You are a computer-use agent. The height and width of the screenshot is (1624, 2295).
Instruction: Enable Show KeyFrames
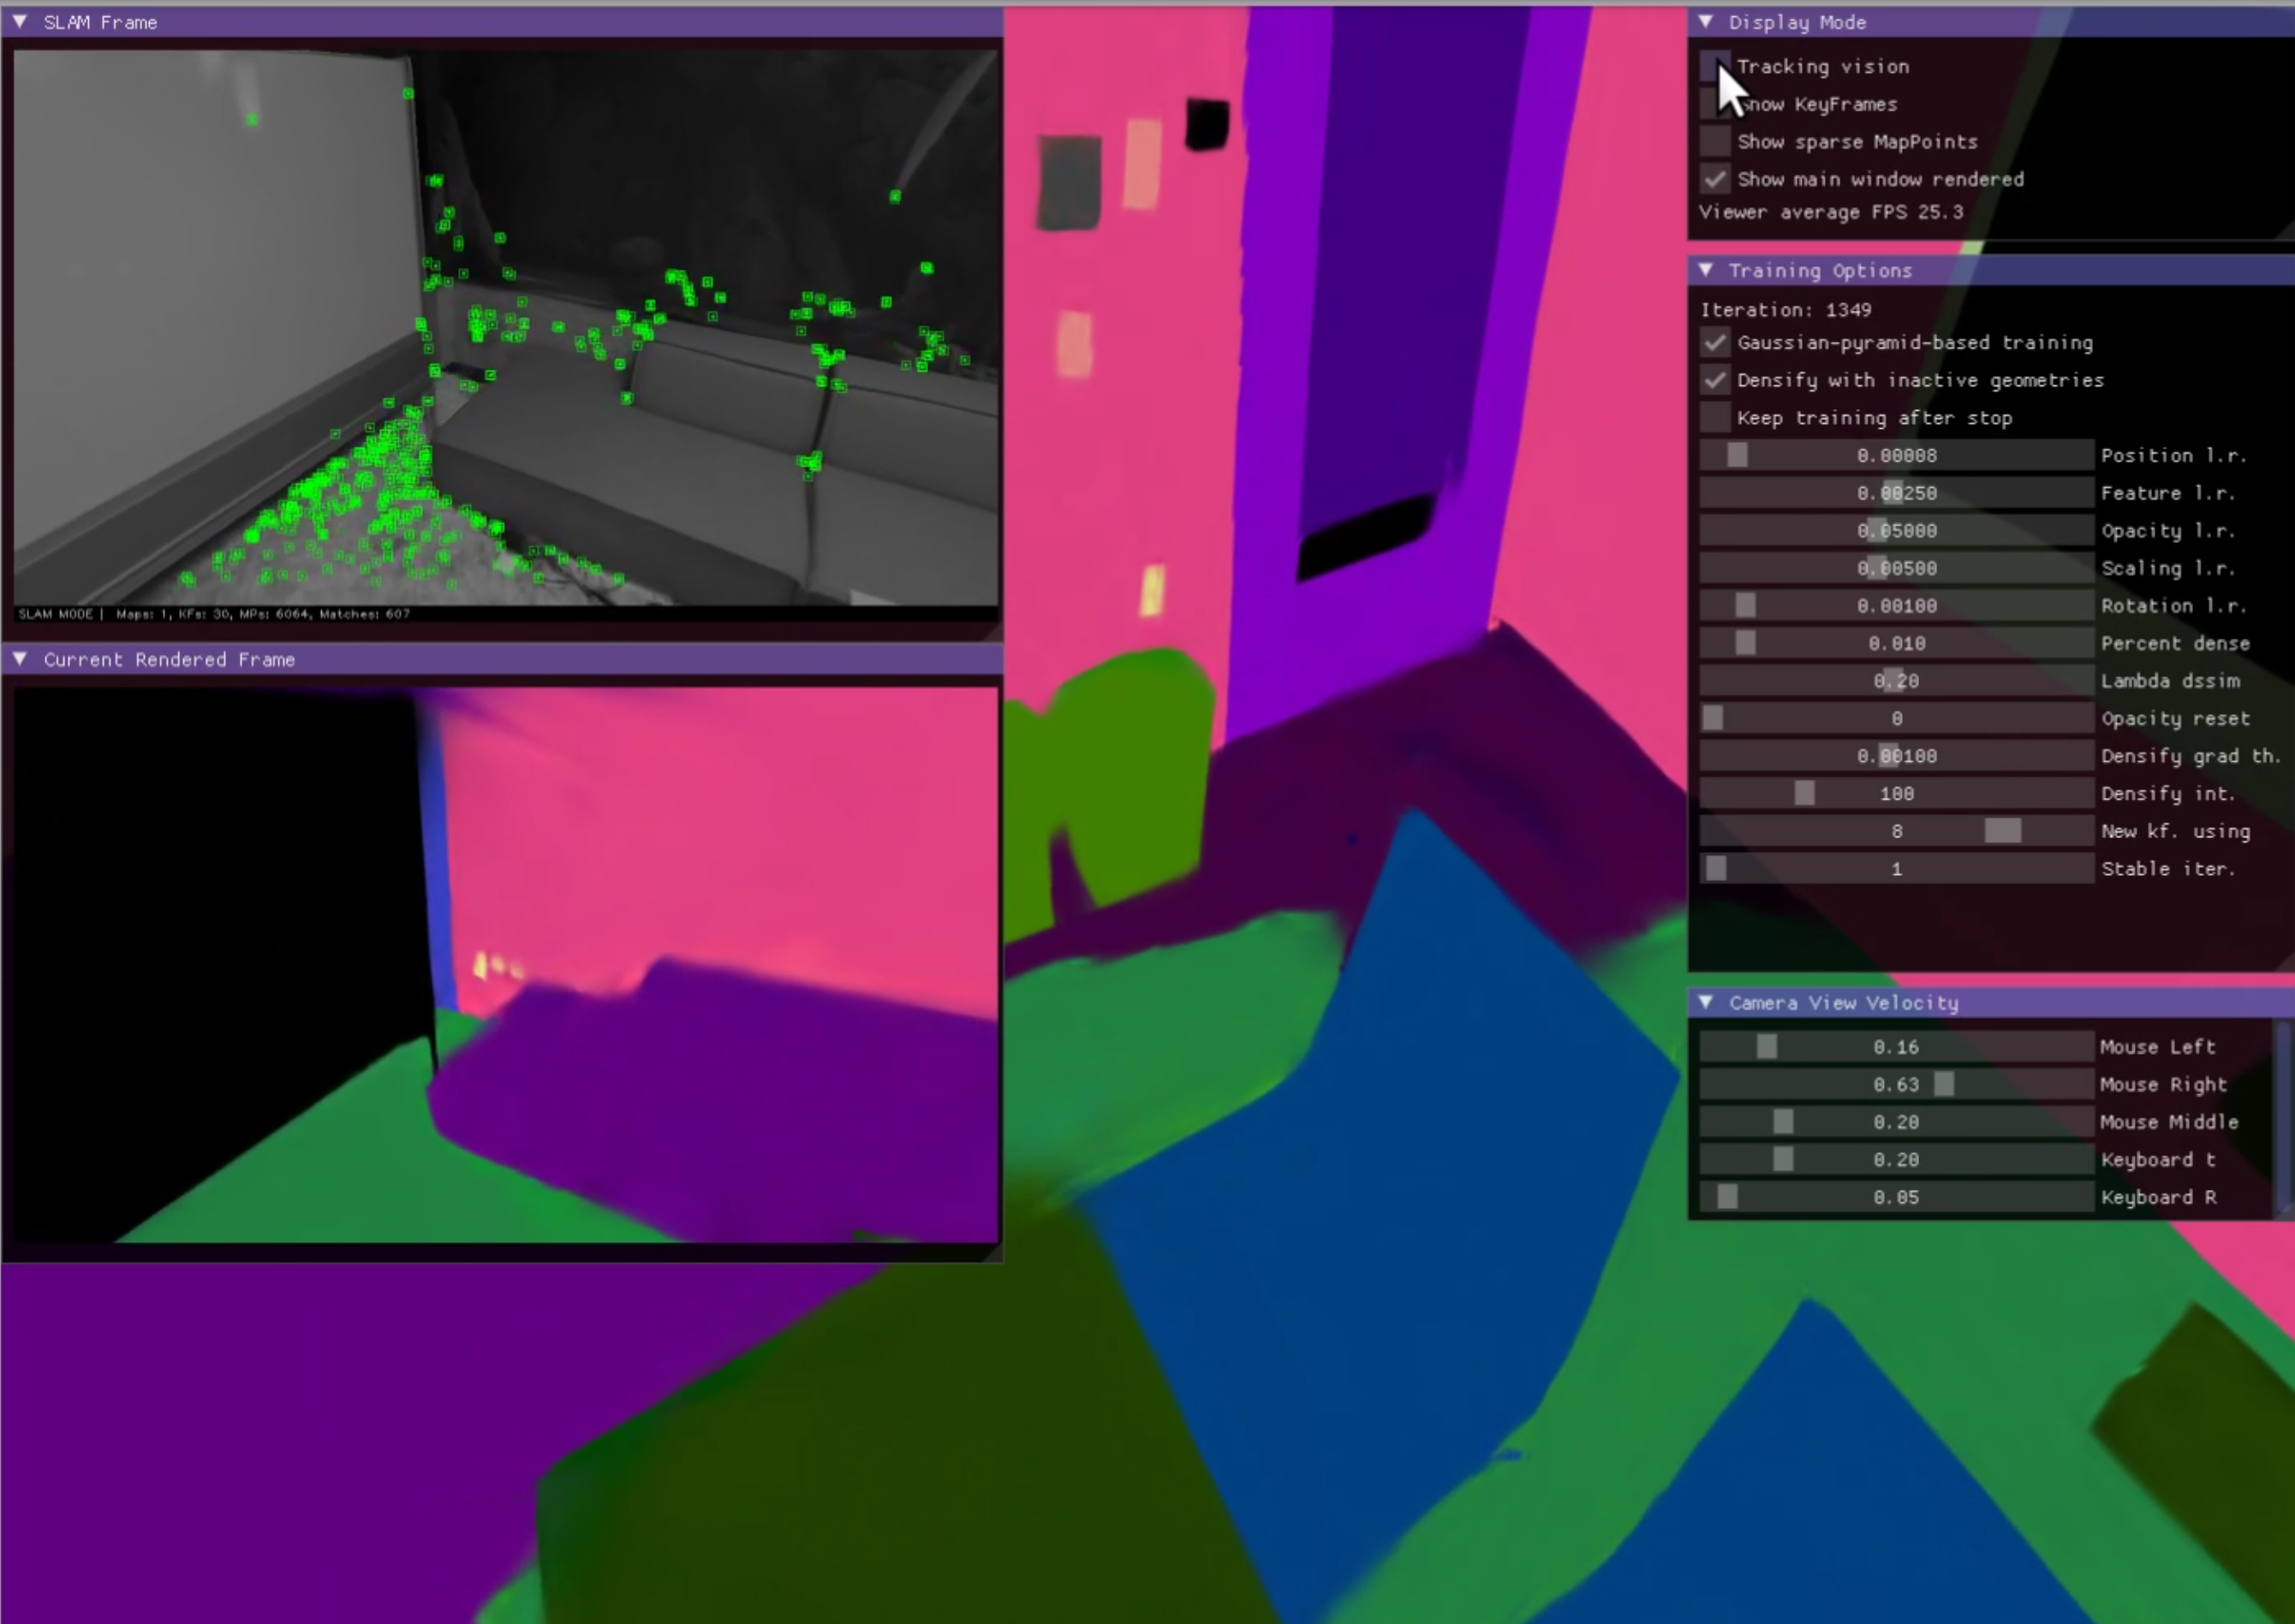(1714, 104)
